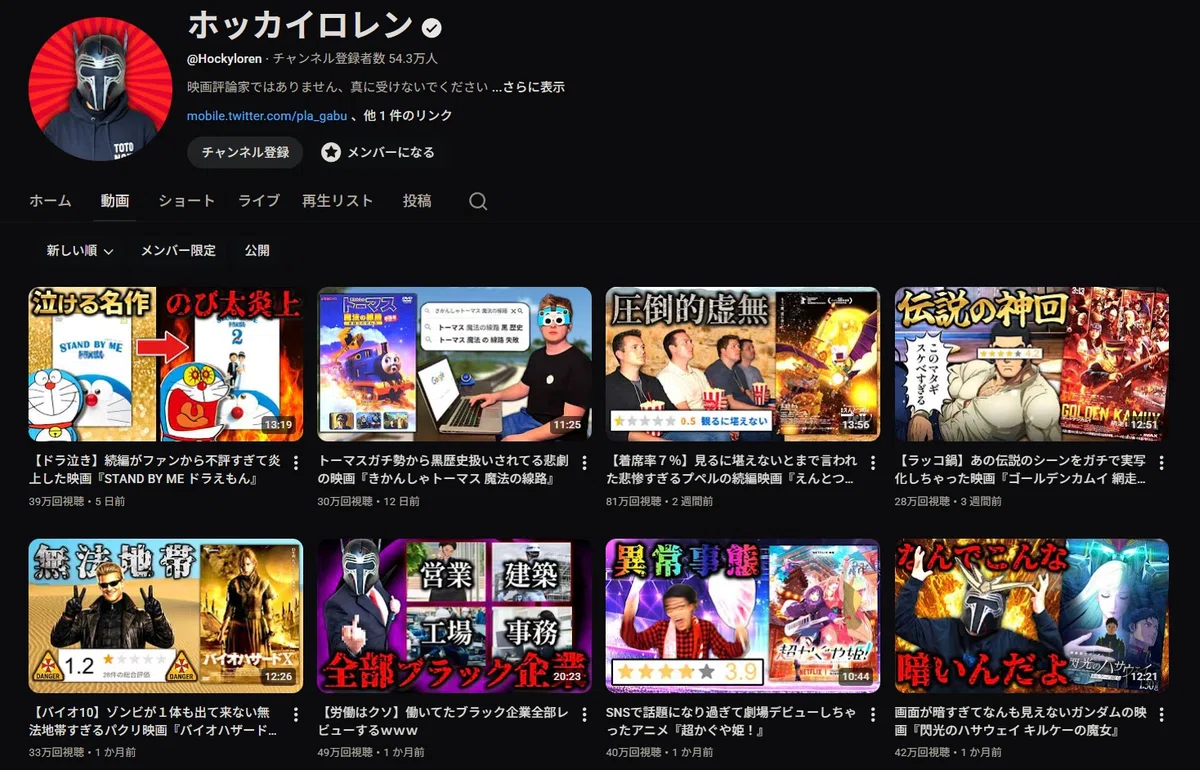Switch to the 再生リスト tab
Image resolution: width=1200 pixels, height=770 pixels.
pyautogui.click(x=338, y=201)
